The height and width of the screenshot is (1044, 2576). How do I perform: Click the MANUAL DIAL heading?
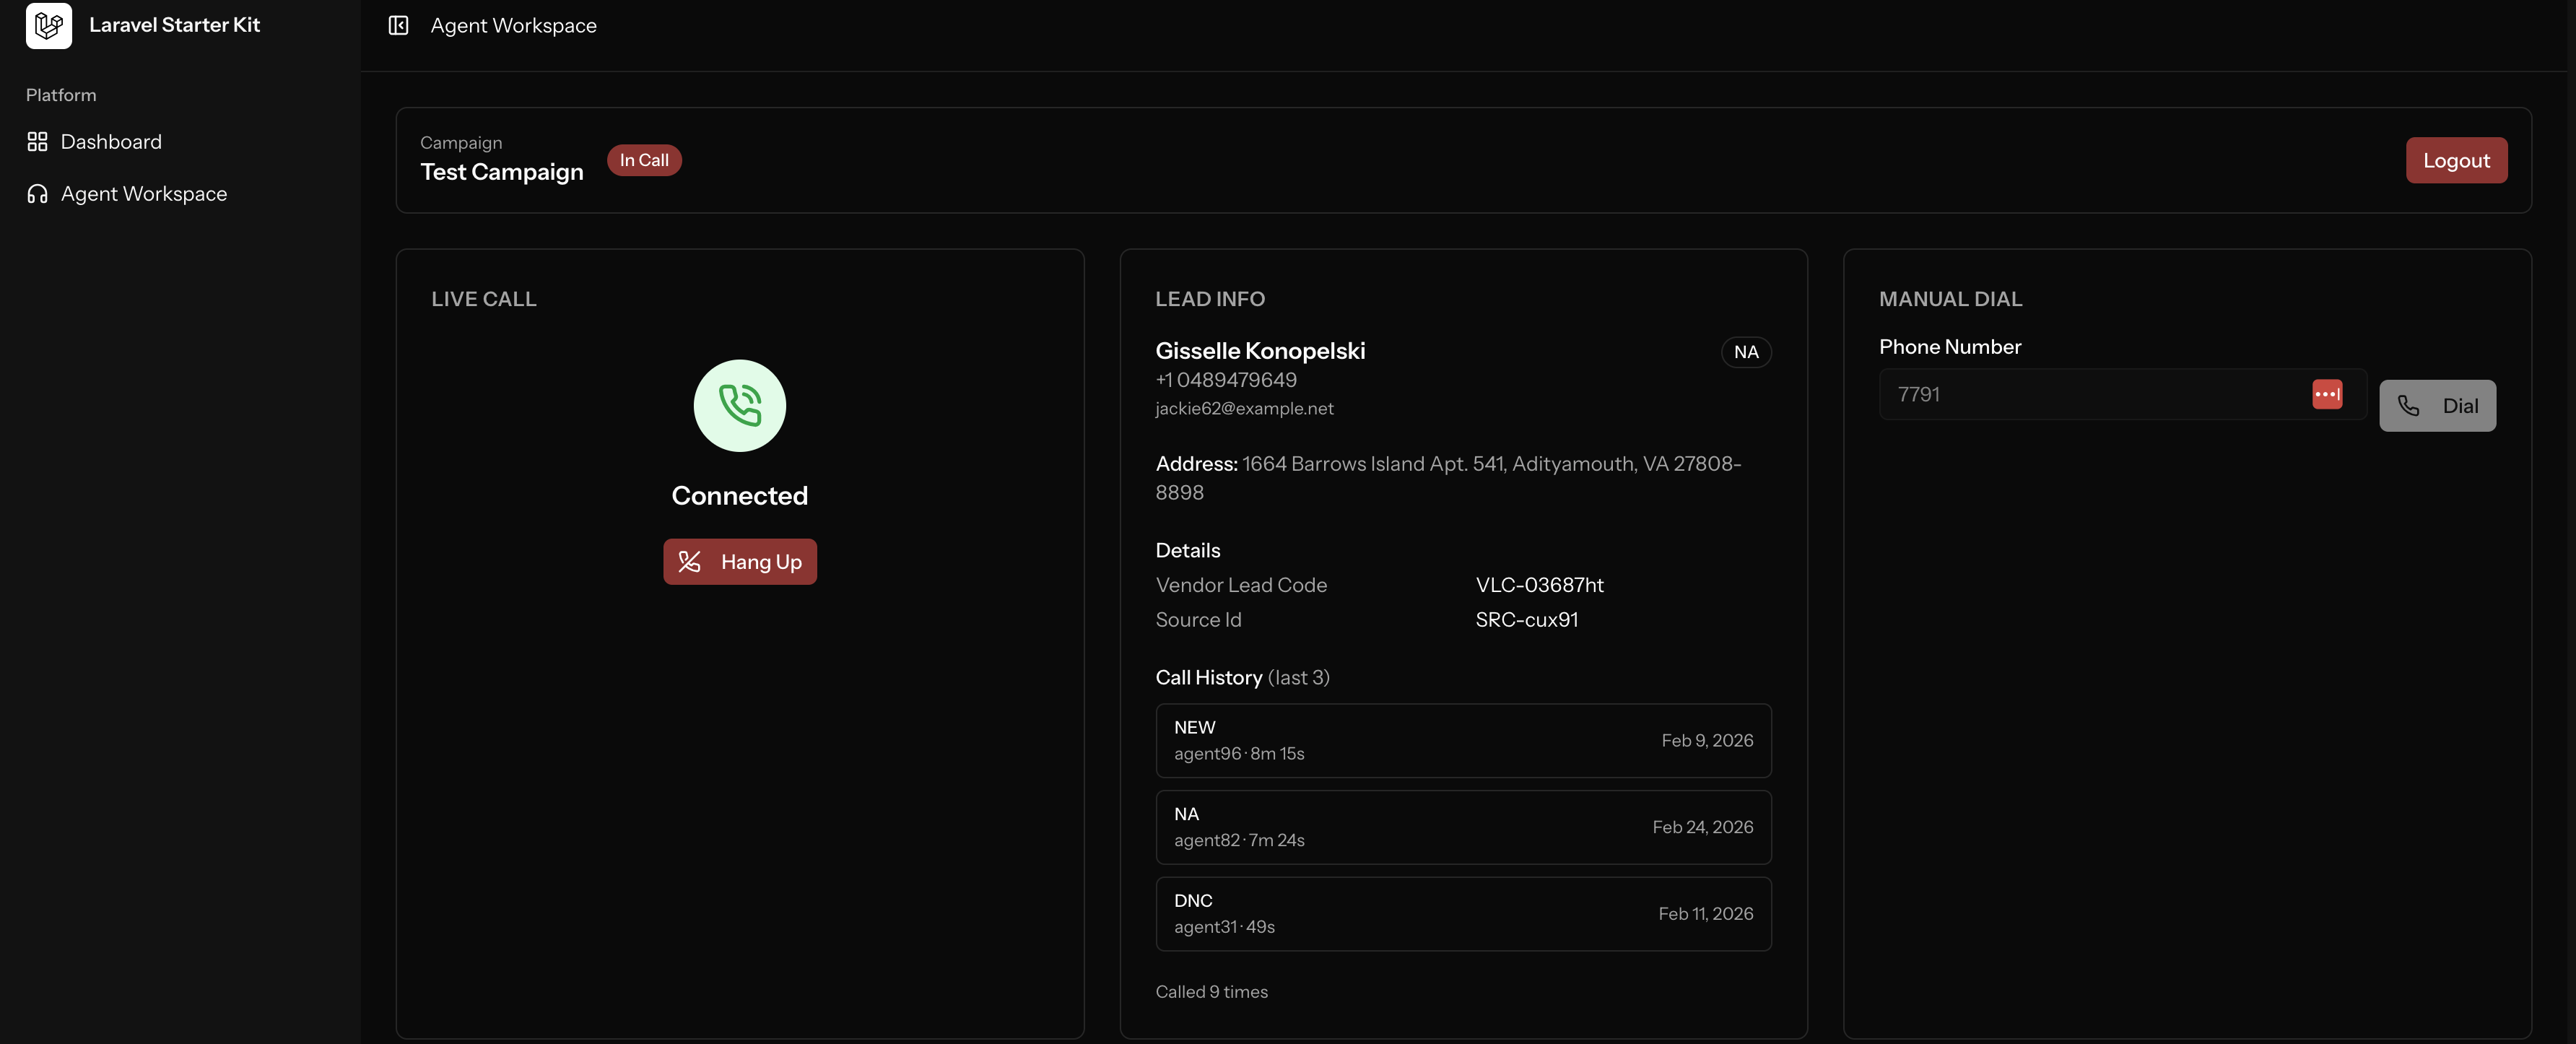tap(1950, 299)
